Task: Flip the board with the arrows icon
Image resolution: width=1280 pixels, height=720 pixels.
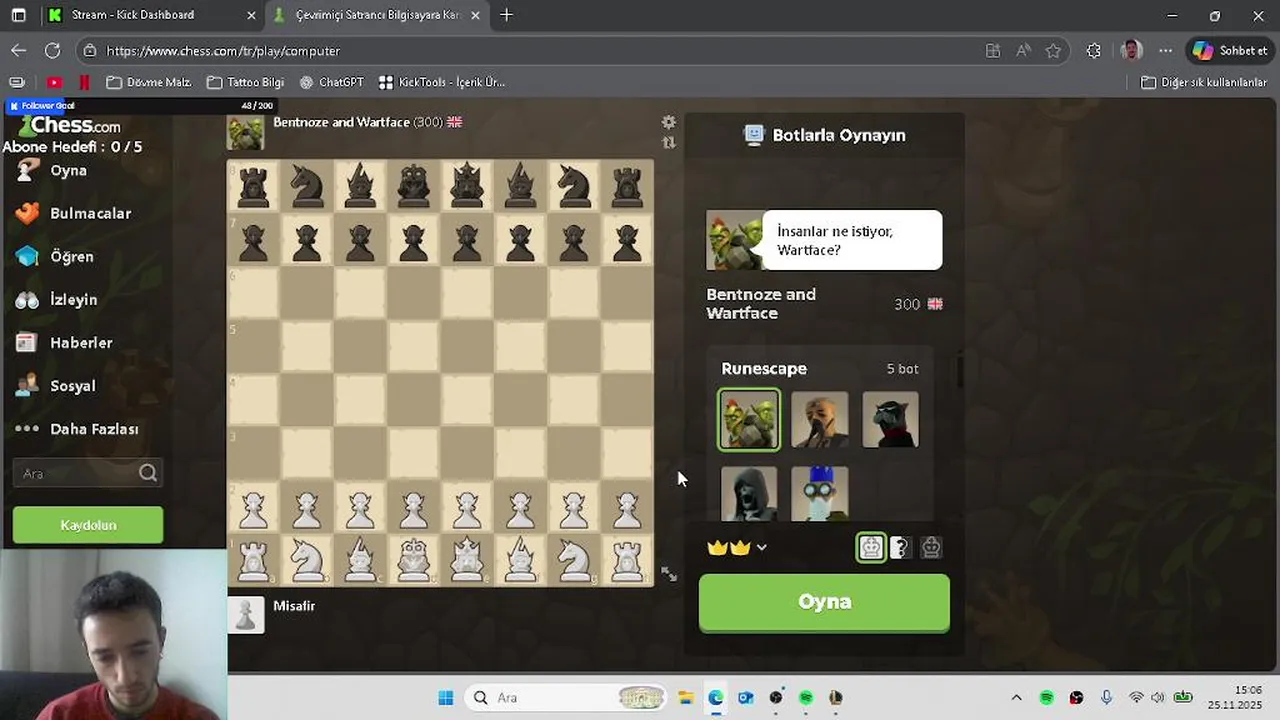Action: pyautogui.click(x=669, y=143)
